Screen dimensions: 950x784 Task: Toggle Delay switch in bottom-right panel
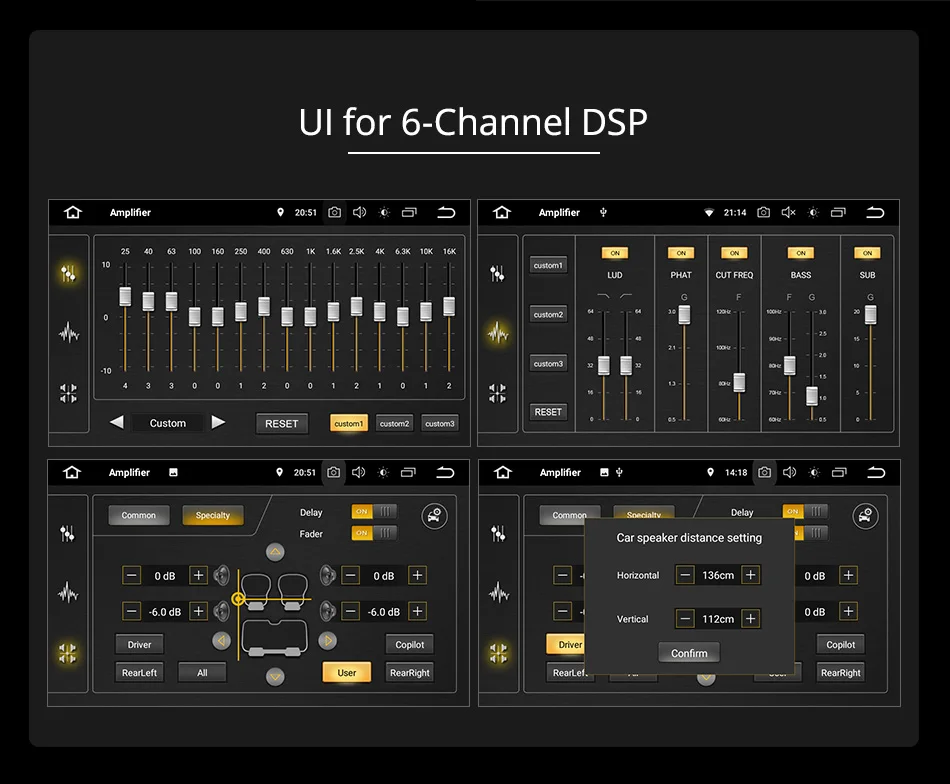(x=805, y=511)
